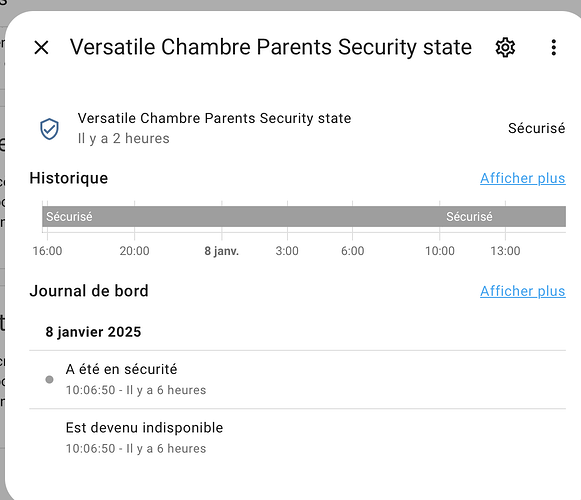581x500 pixels.
Task: Open Afficher plus link next to Journal de bord
Action: [x=522, y=291]
